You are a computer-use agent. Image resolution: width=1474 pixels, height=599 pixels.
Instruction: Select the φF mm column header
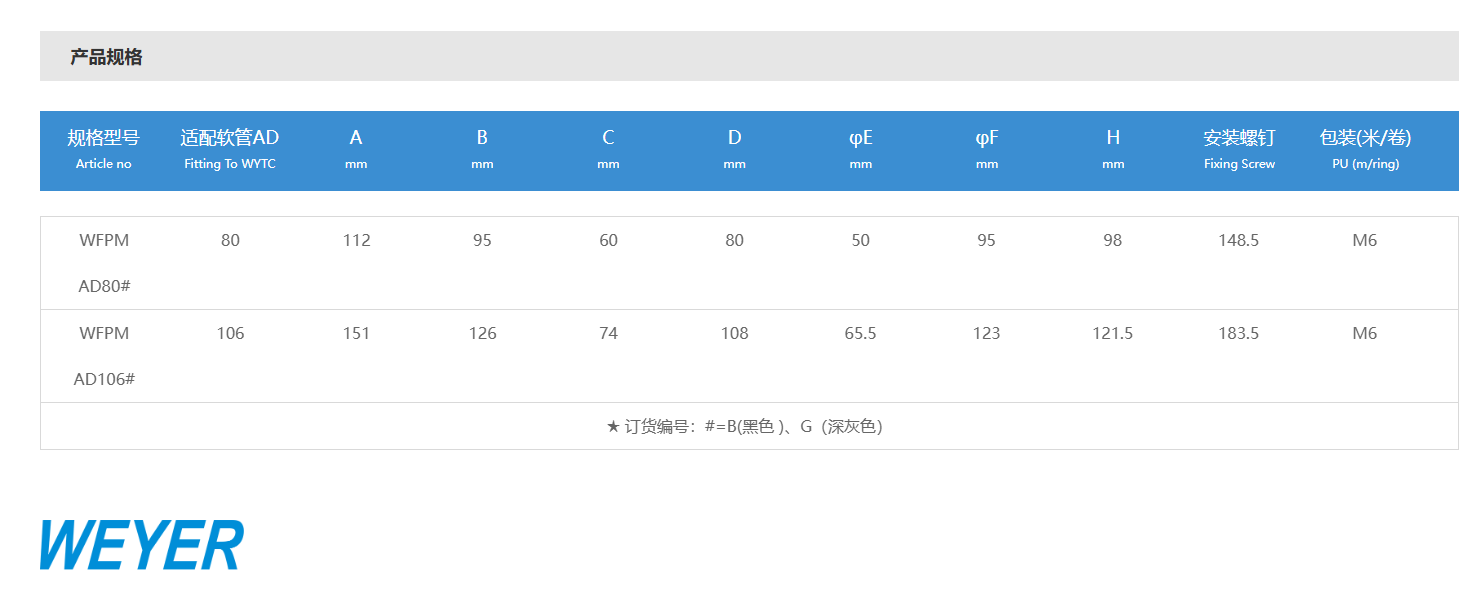click(x=986, y=149)
